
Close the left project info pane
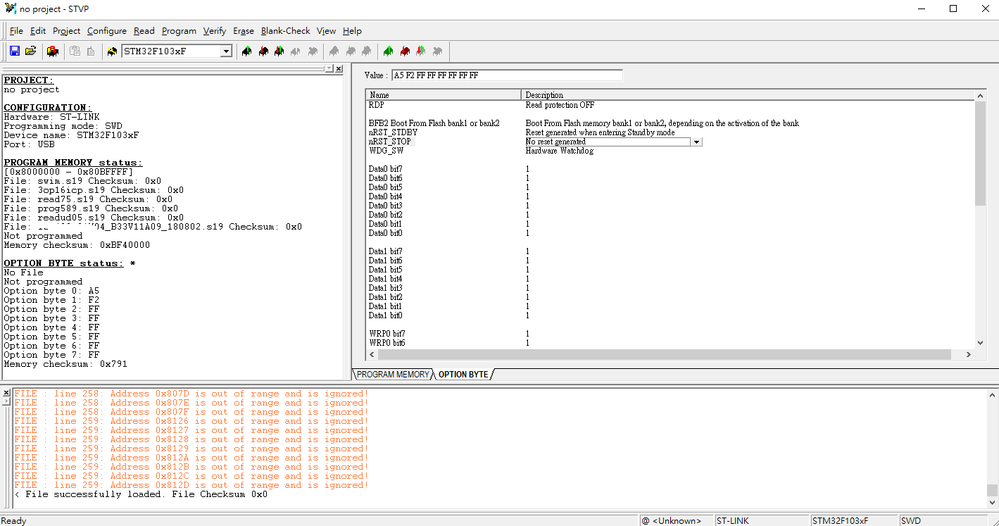[339, 69]
